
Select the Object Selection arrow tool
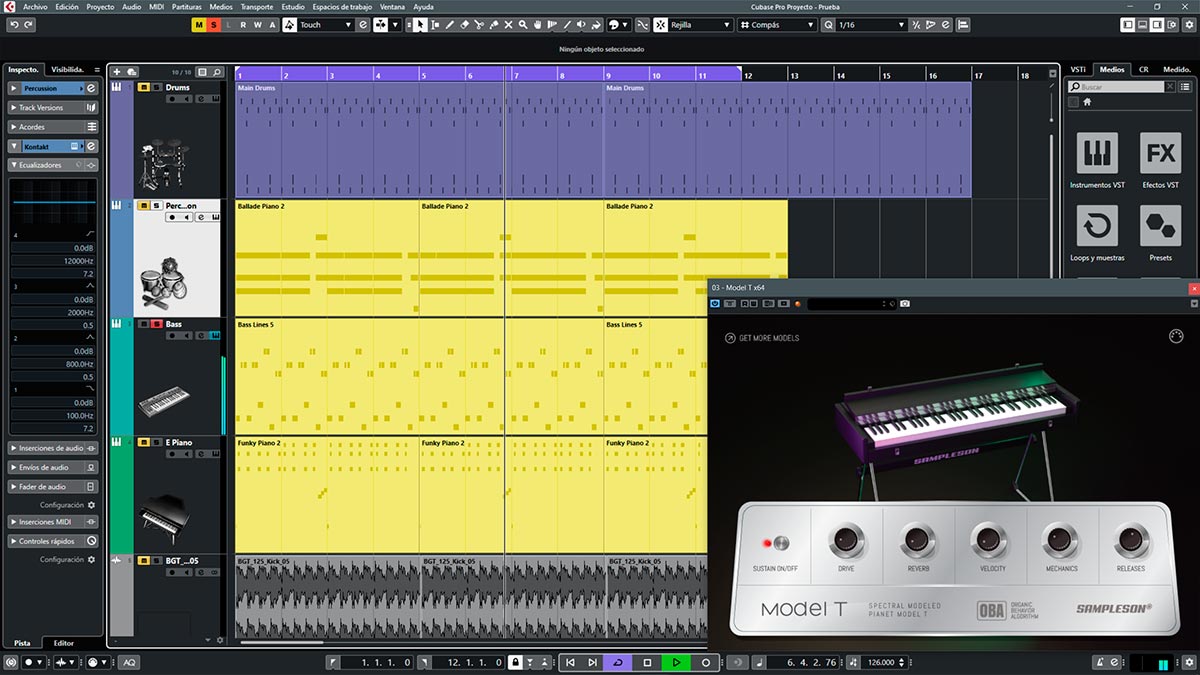pos(420,24)
